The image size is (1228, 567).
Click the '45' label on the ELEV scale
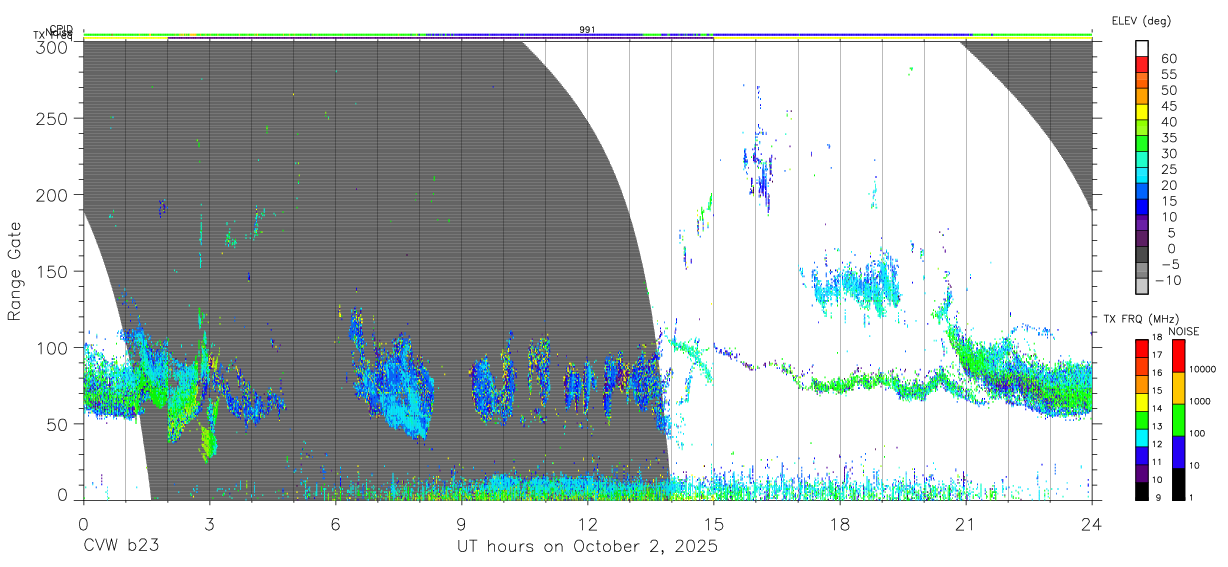pyautogui.click(x=1168, y=106)
